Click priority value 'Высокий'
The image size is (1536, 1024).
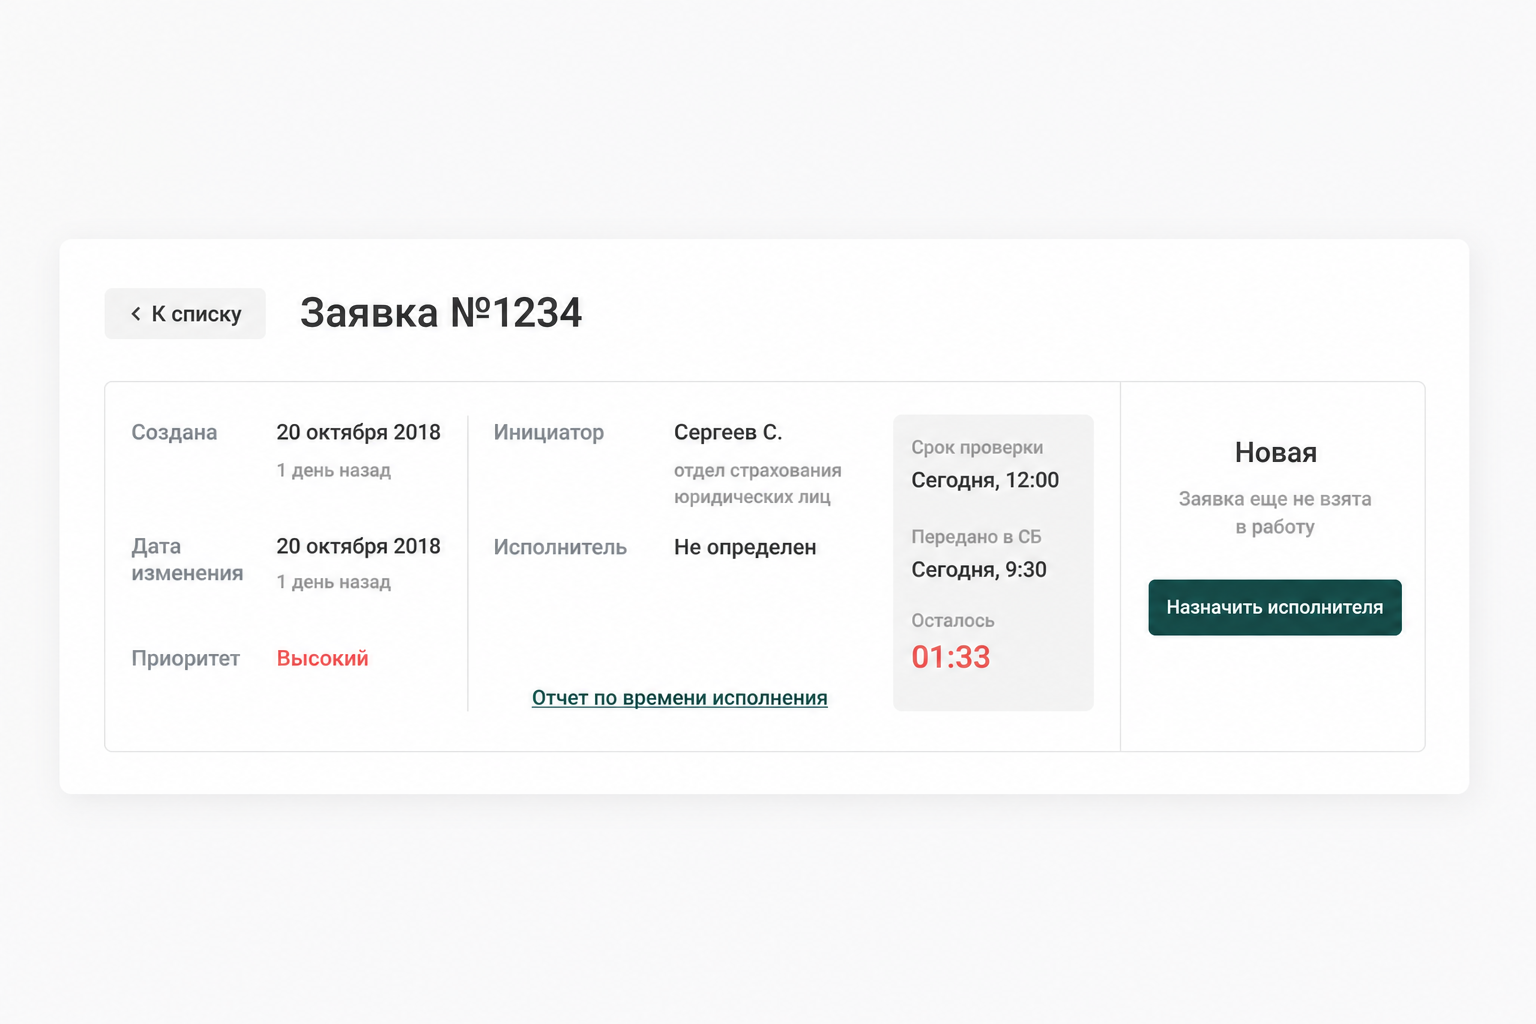[x=322, y=658]
